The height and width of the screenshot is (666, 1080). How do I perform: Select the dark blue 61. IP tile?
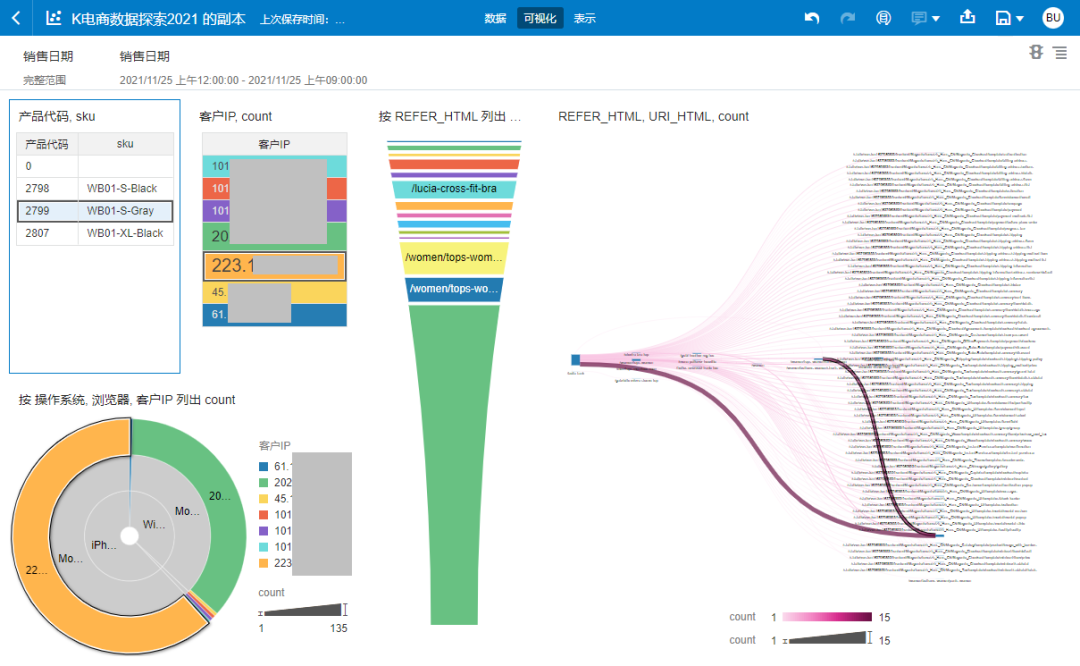click(274, 315)
